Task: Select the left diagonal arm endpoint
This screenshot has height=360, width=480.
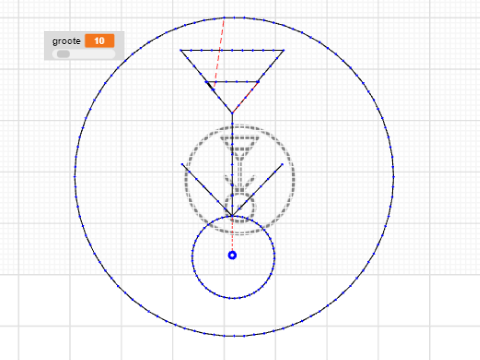Action: (x=182, y=164)
